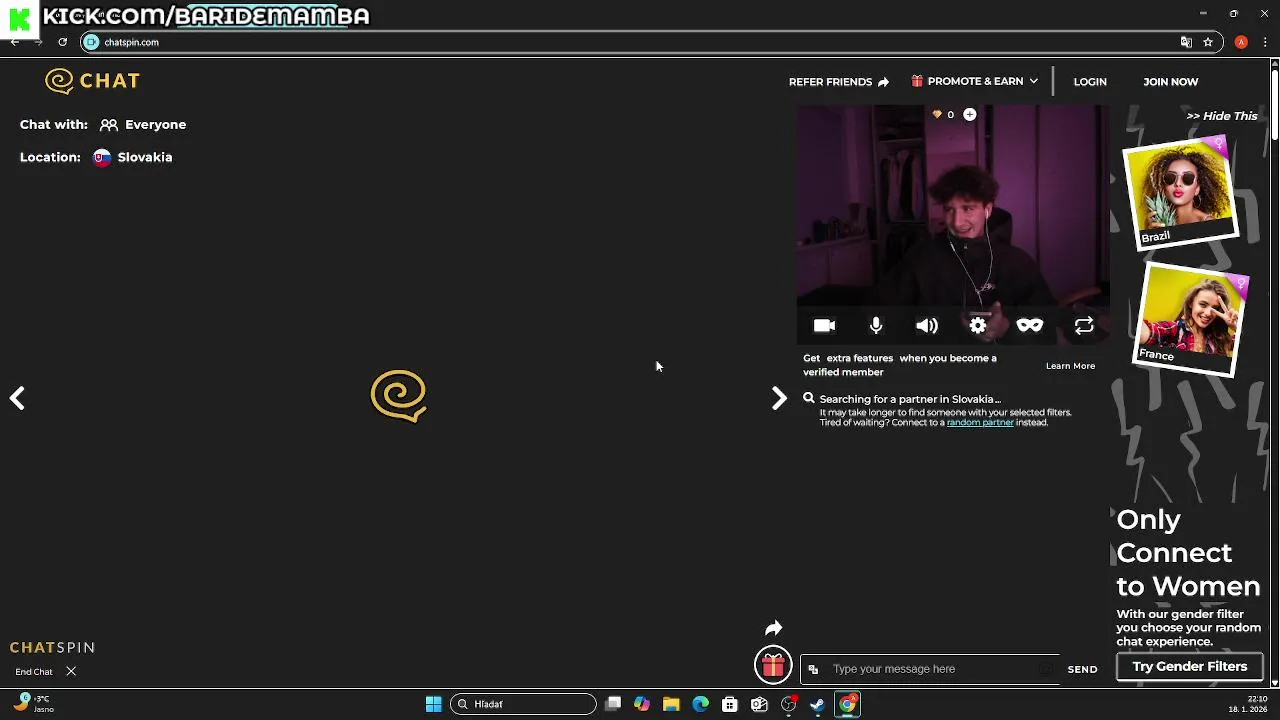Go to next chat partner arrow
This screenshot has height=720, width=1280.
779,398
